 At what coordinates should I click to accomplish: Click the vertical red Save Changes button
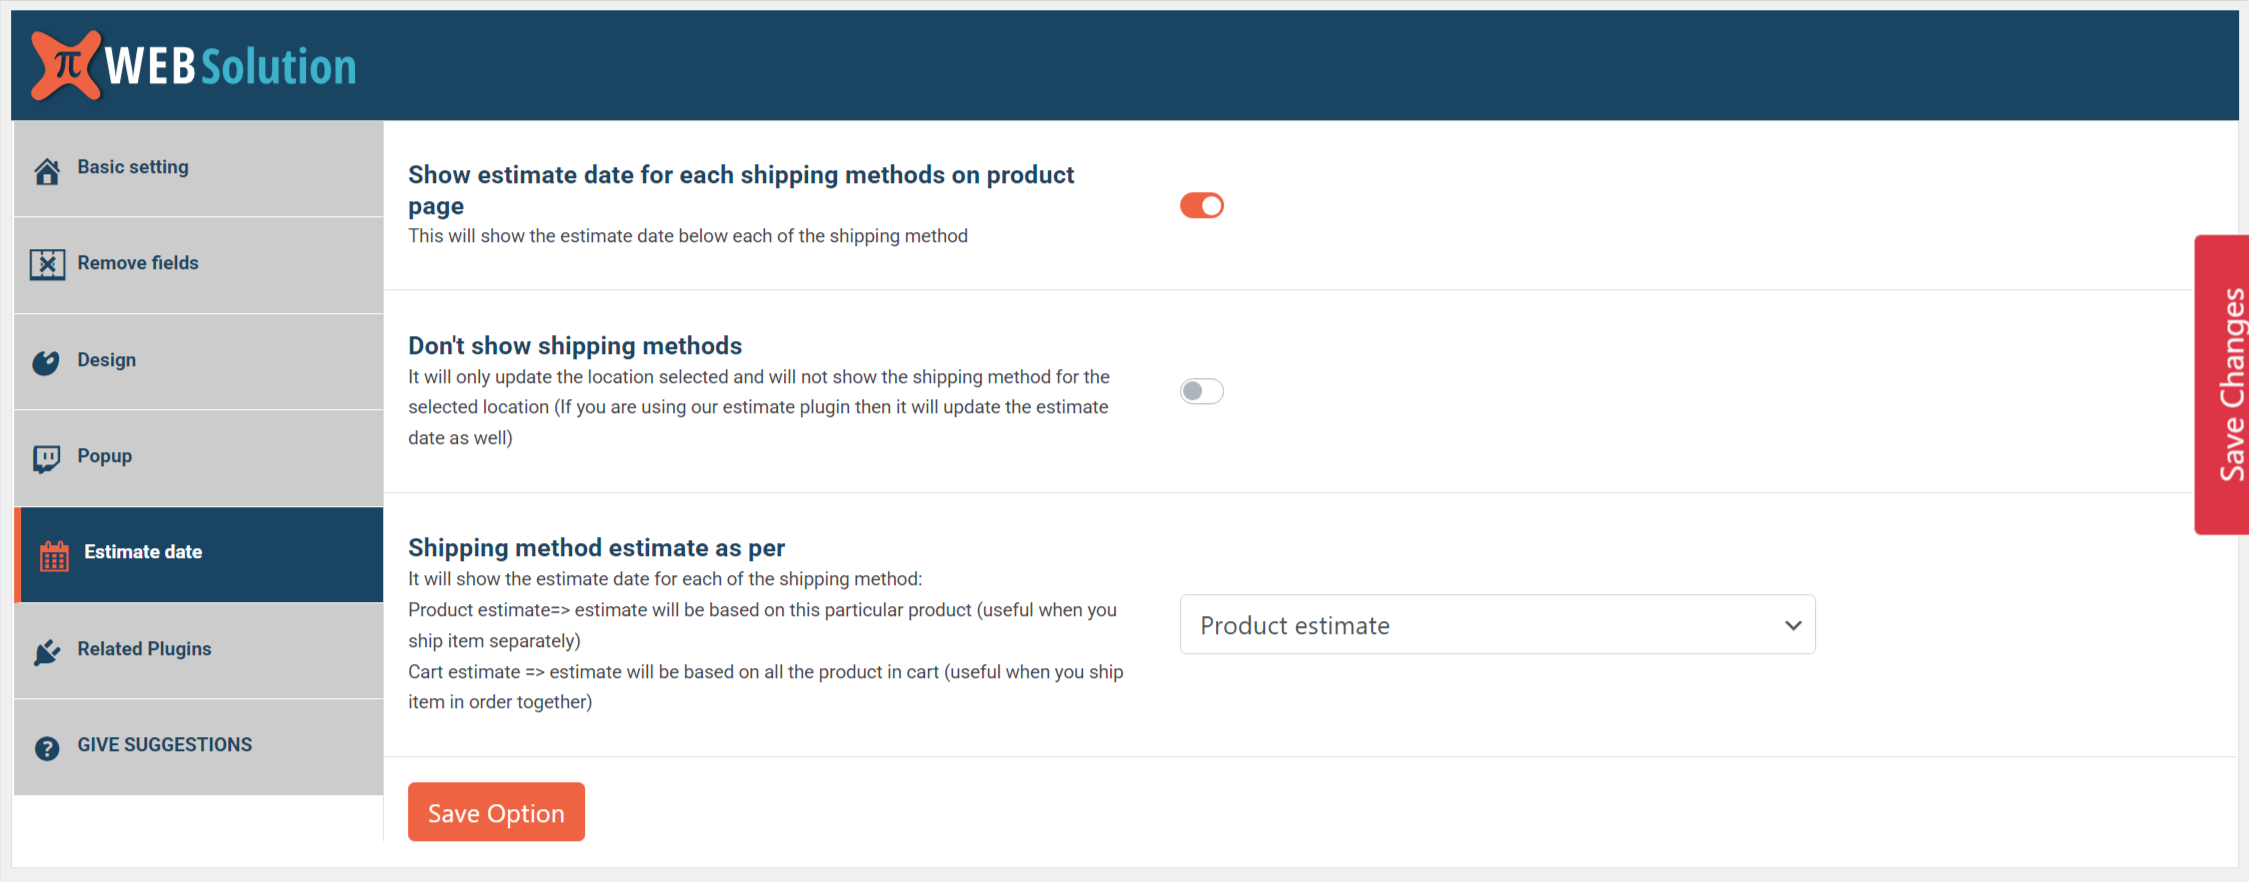(2222, 385)
